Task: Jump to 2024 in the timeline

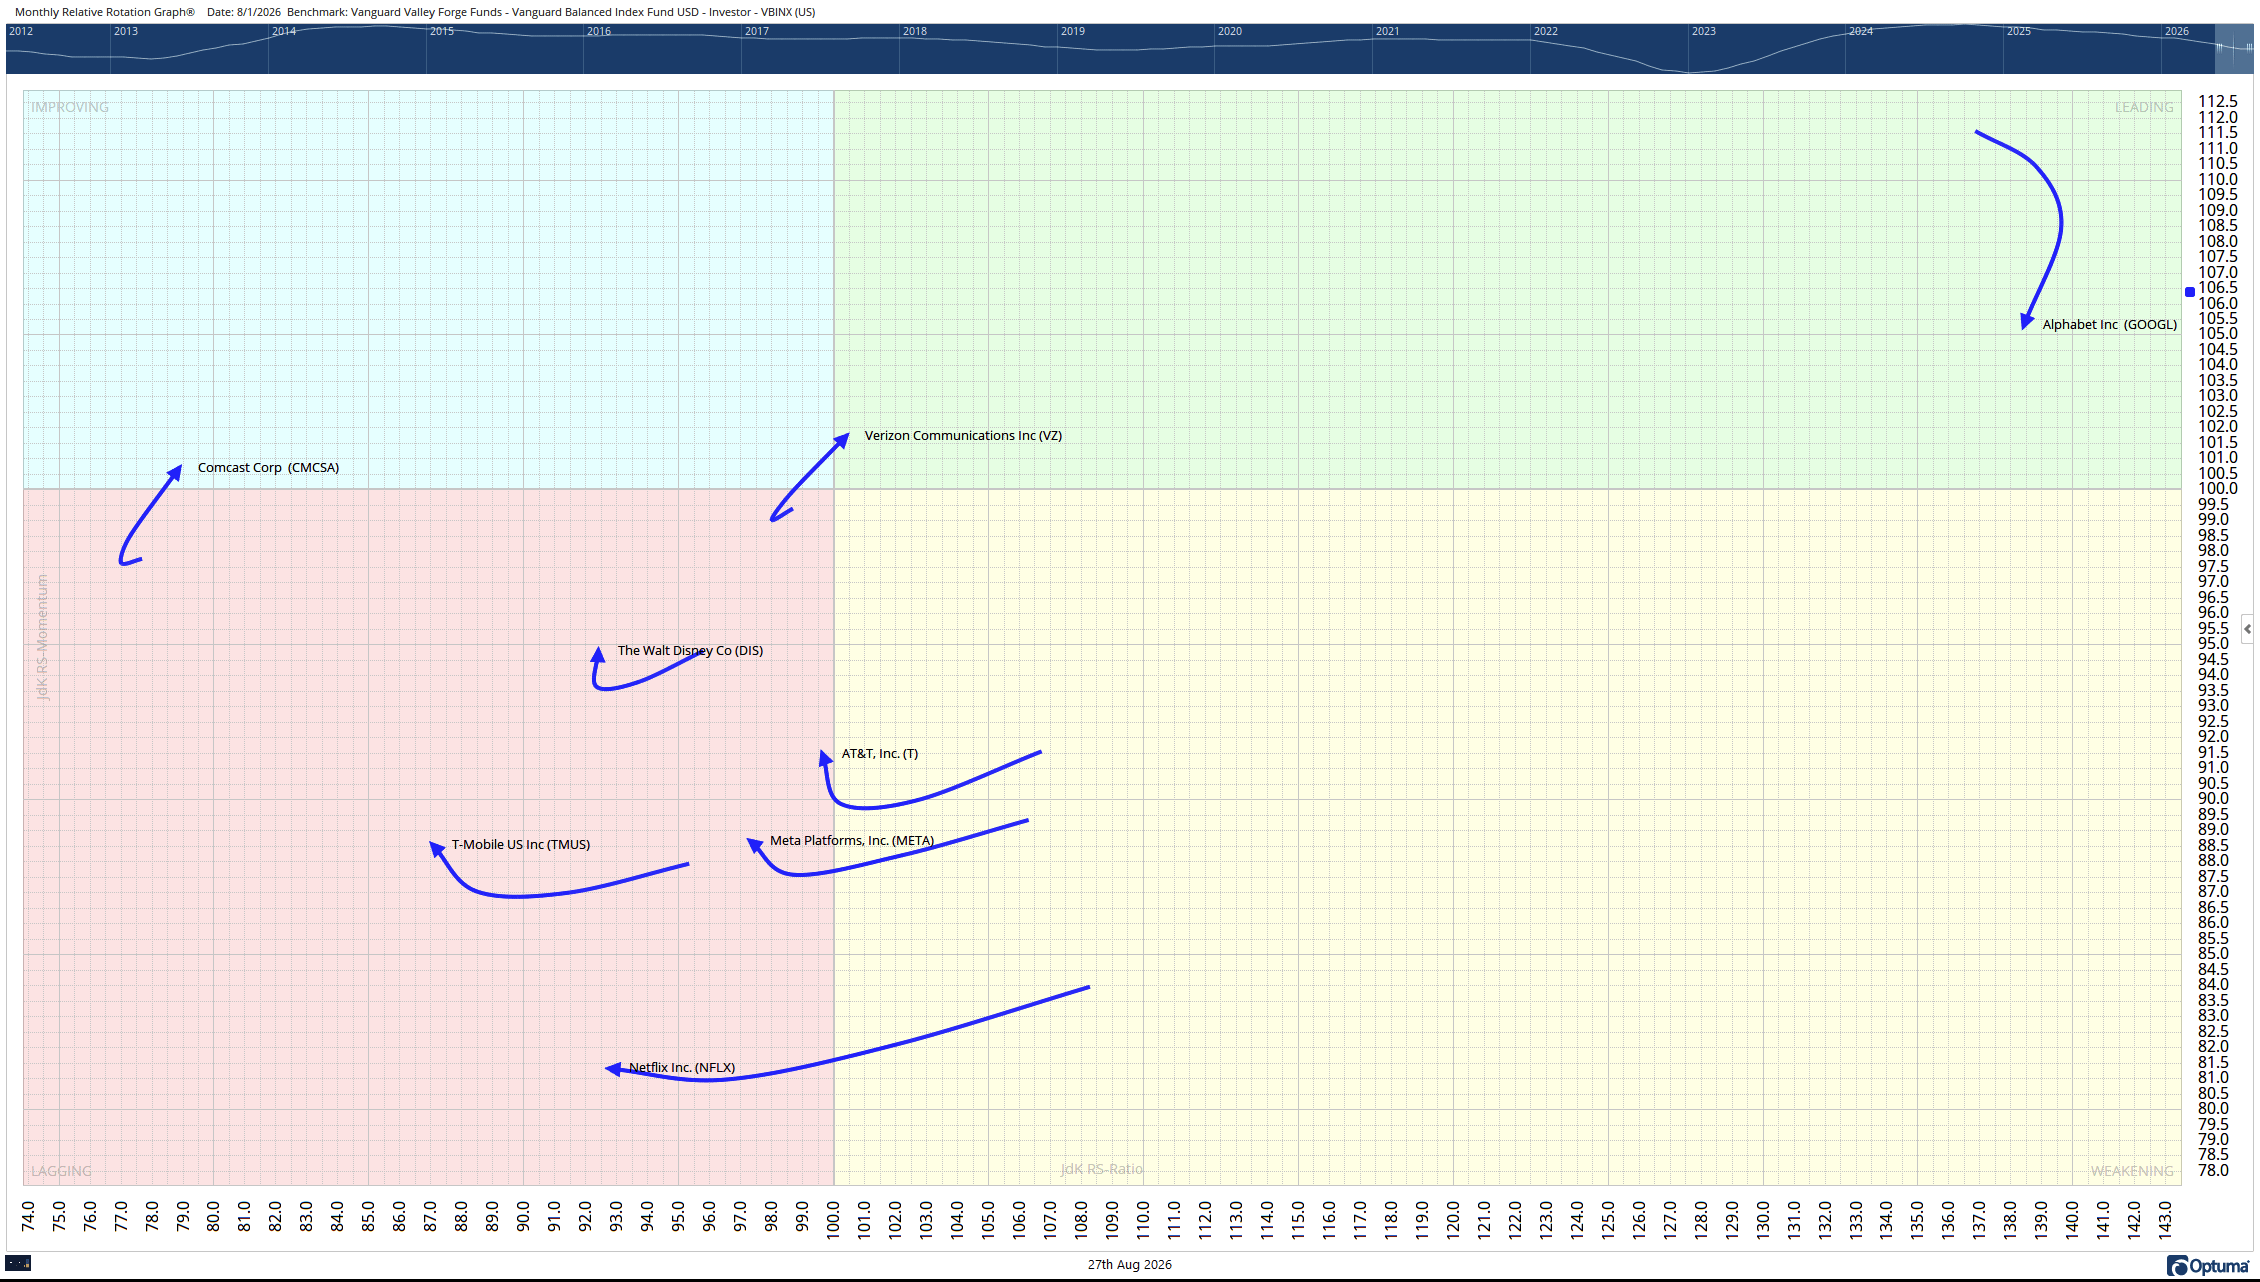Action: coord(1861,31)
